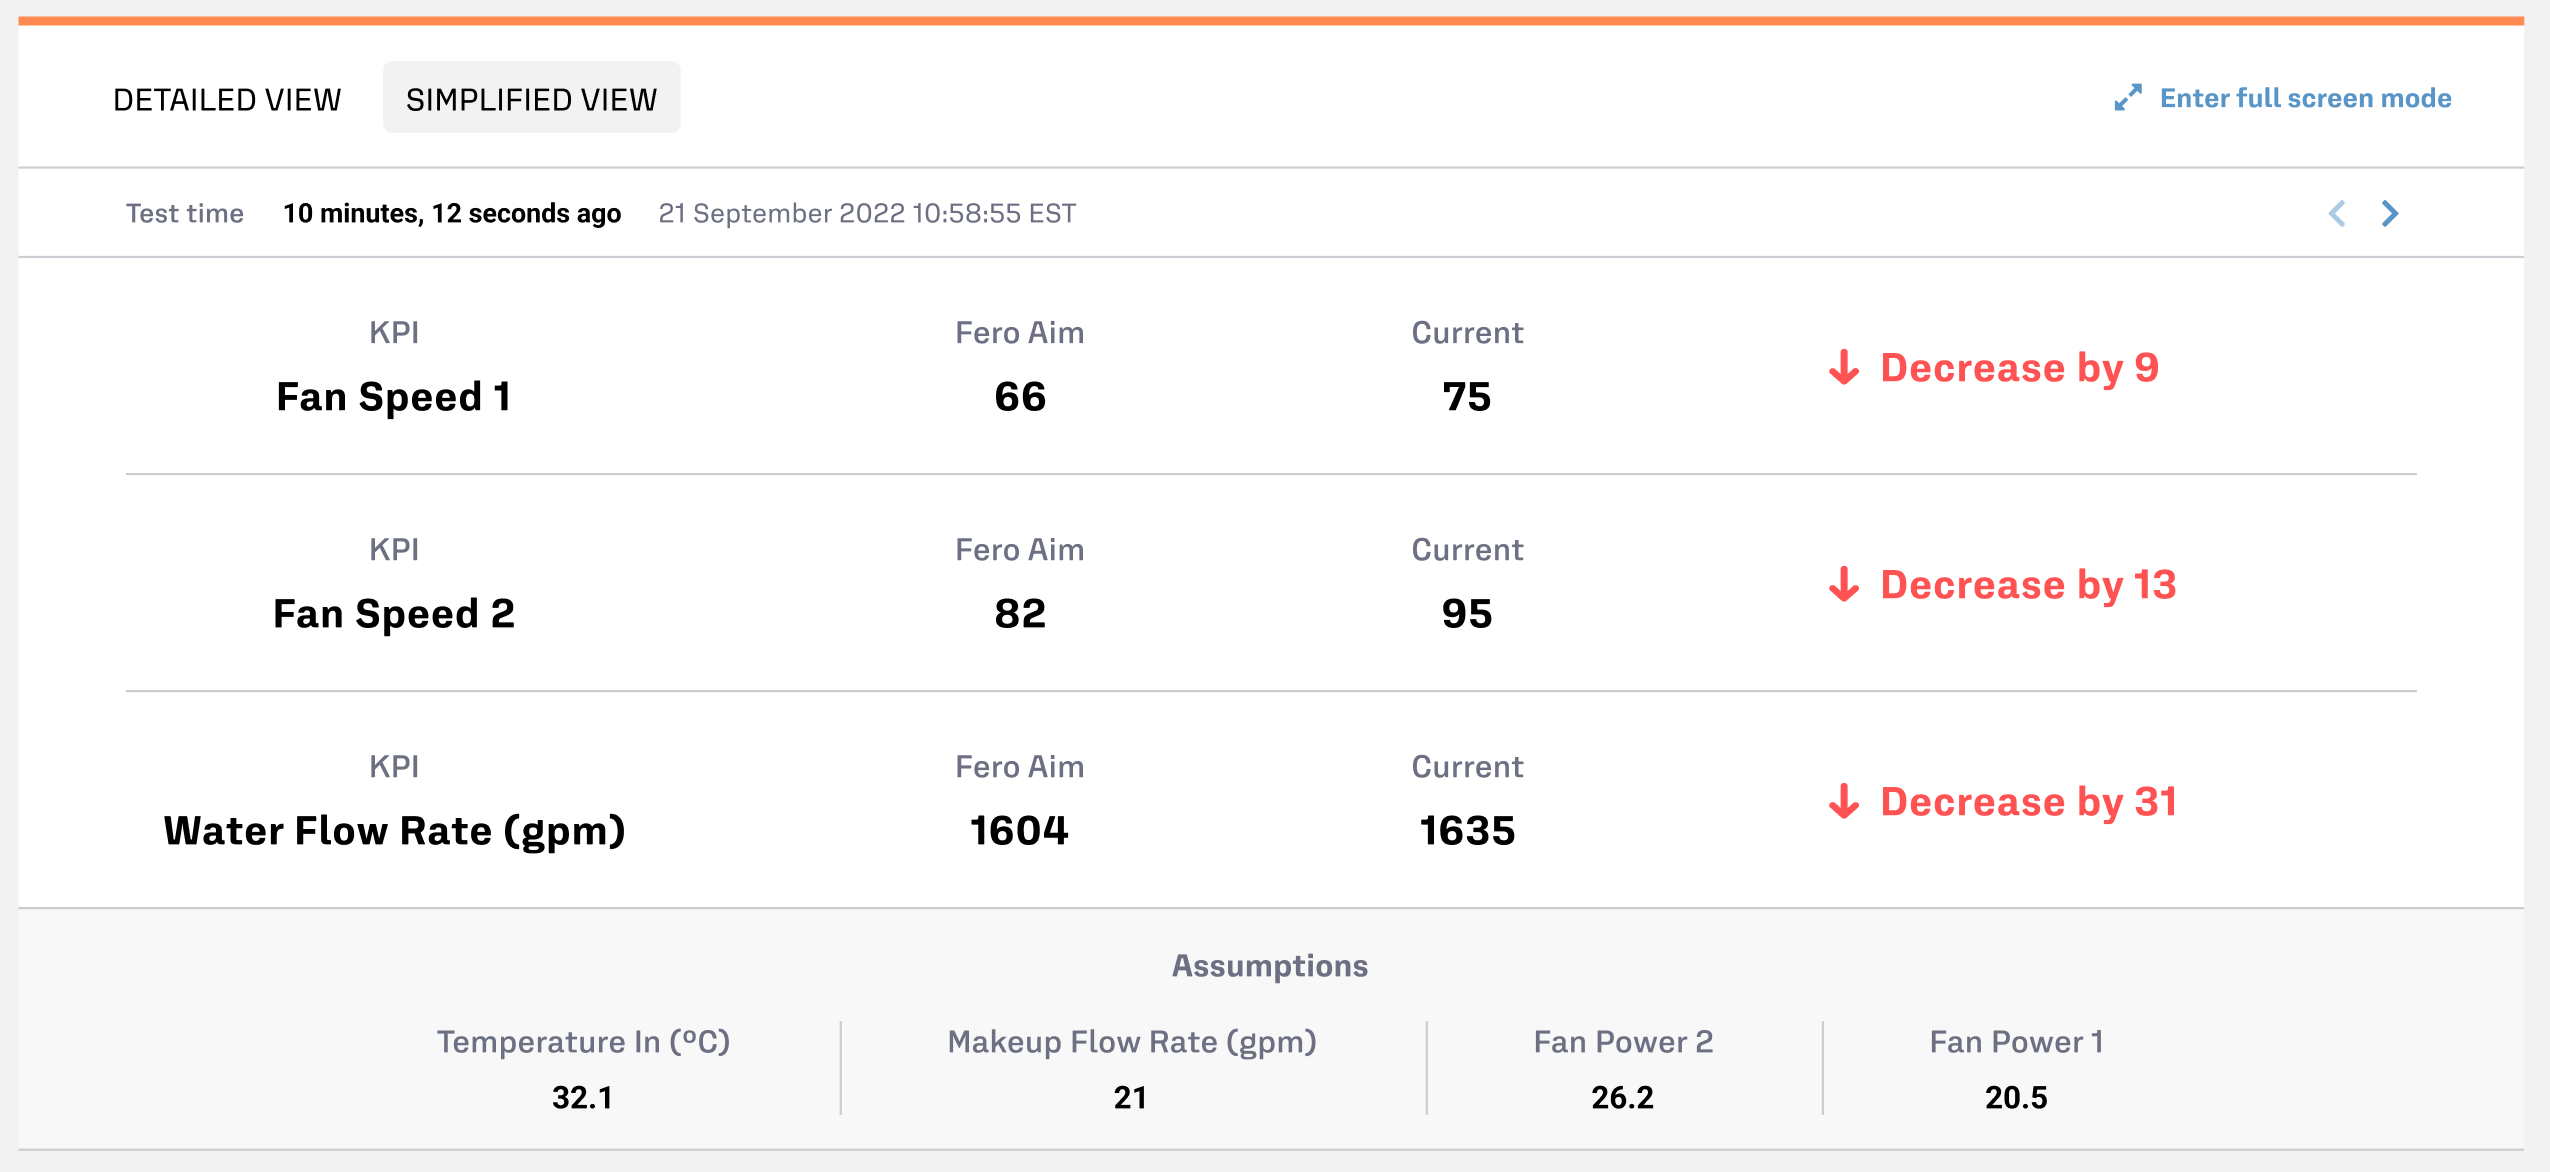The width and height of the screenshot is (2550, 1172).
Task: Go to the next test with right chevron
Action: 2390,213
